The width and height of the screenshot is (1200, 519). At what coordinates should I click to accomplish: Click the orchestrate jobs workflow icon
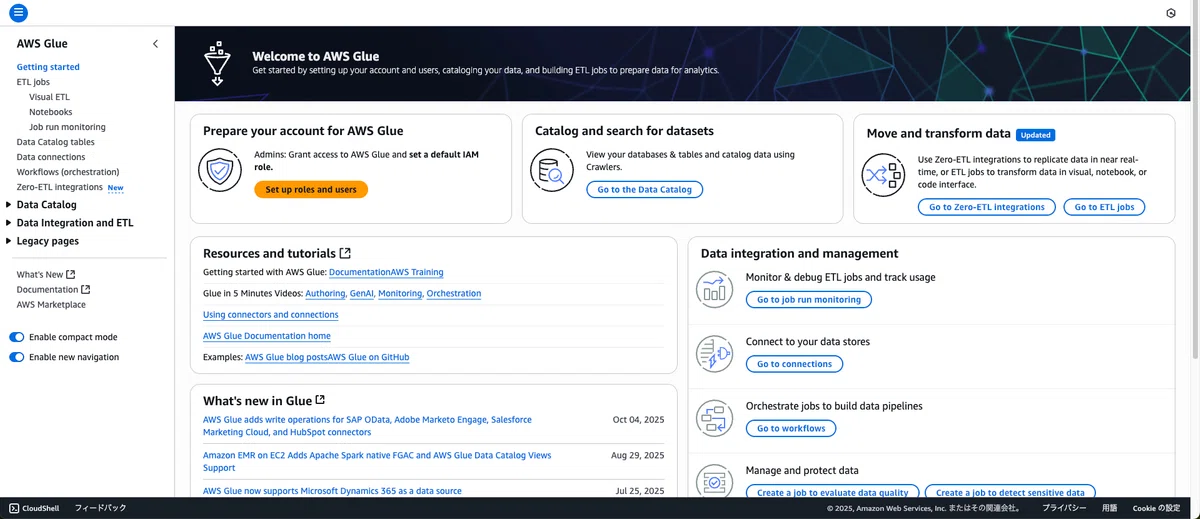point(715,418)
